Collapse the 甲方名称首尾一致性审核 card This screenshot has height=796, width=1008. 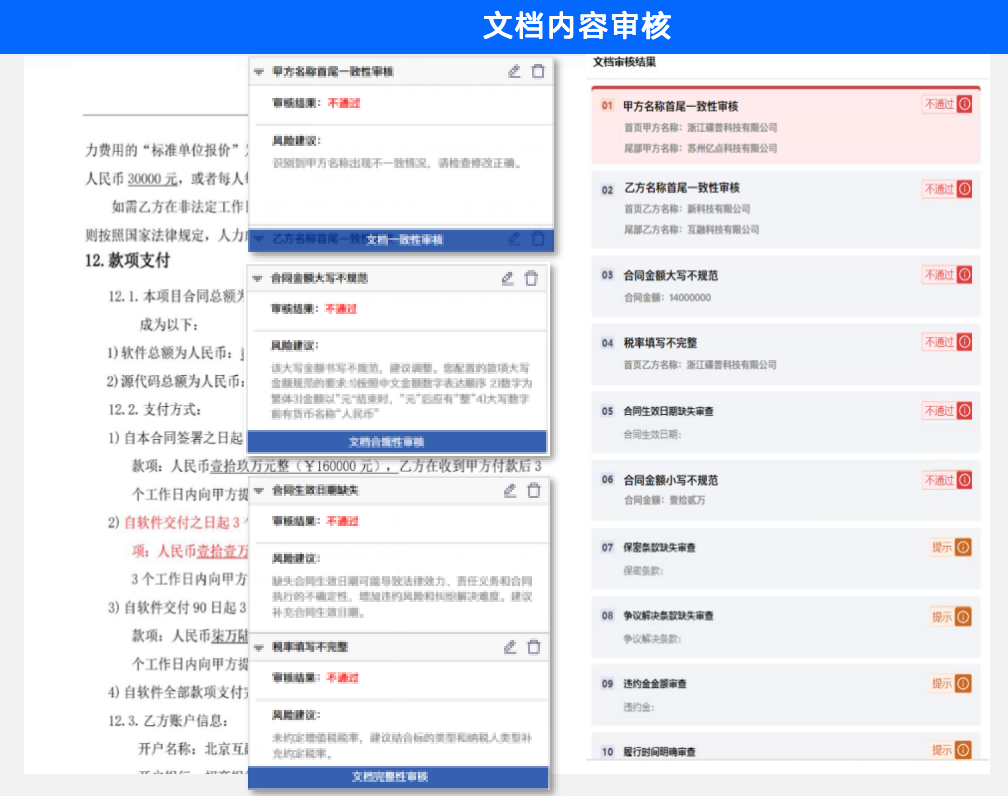(259, 72)
